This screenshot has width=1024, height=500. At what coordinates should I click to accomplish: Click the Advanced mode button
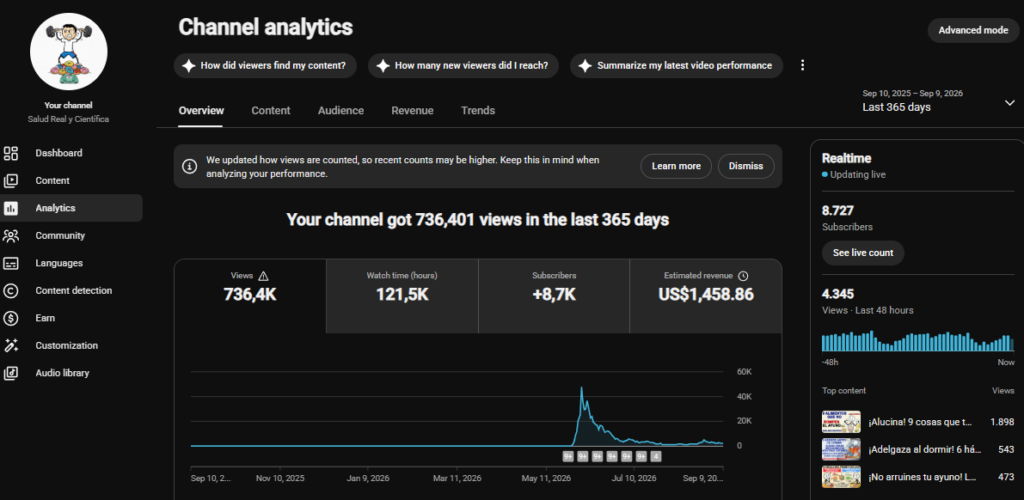(x=973, y=30)
